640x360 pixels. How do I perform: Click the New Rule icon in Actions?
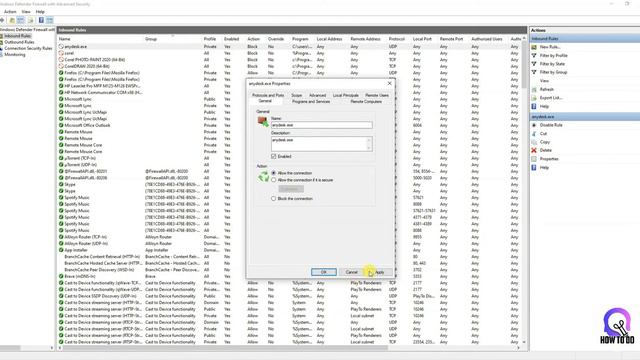click(x=534, y=47)
